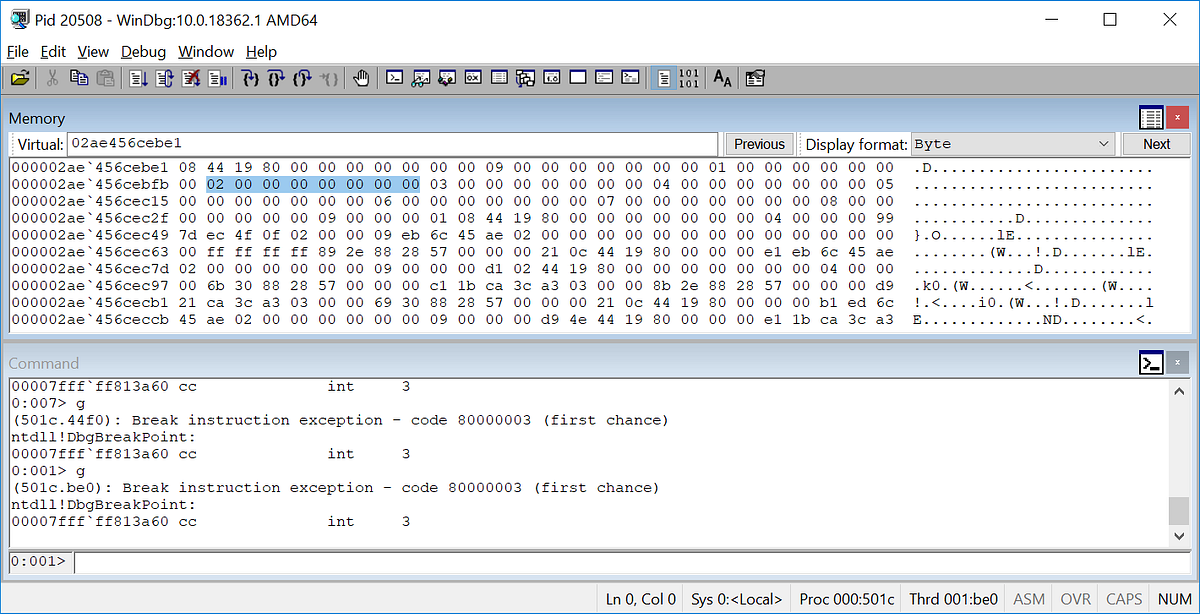This screenshot has width=1200, height=614.
Task: Open the Registers window from the toolbar
Action: 472,77
